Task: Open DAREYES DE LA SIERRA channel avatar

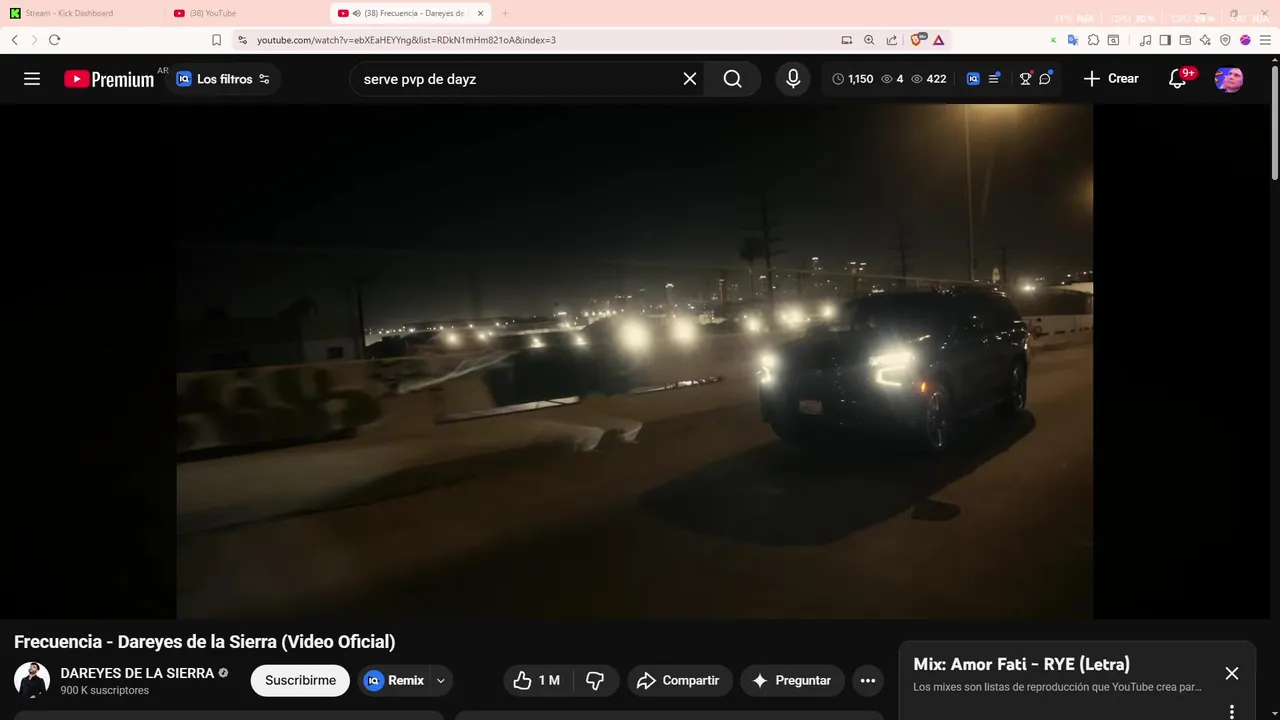Action: coord(32,680)
